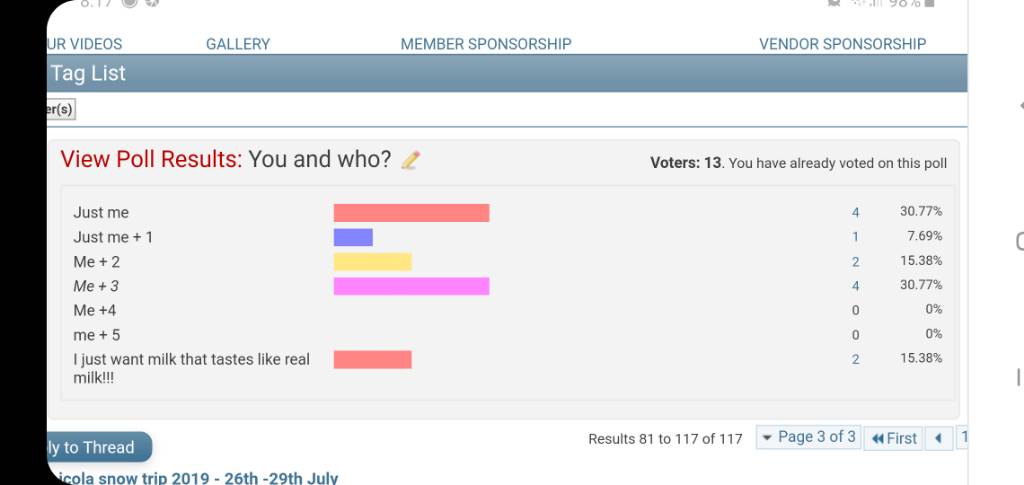Open the Gallery menu item
The height and width of the screenshot is (485, 1024).
pyautogui.click(x=238, y=44)
